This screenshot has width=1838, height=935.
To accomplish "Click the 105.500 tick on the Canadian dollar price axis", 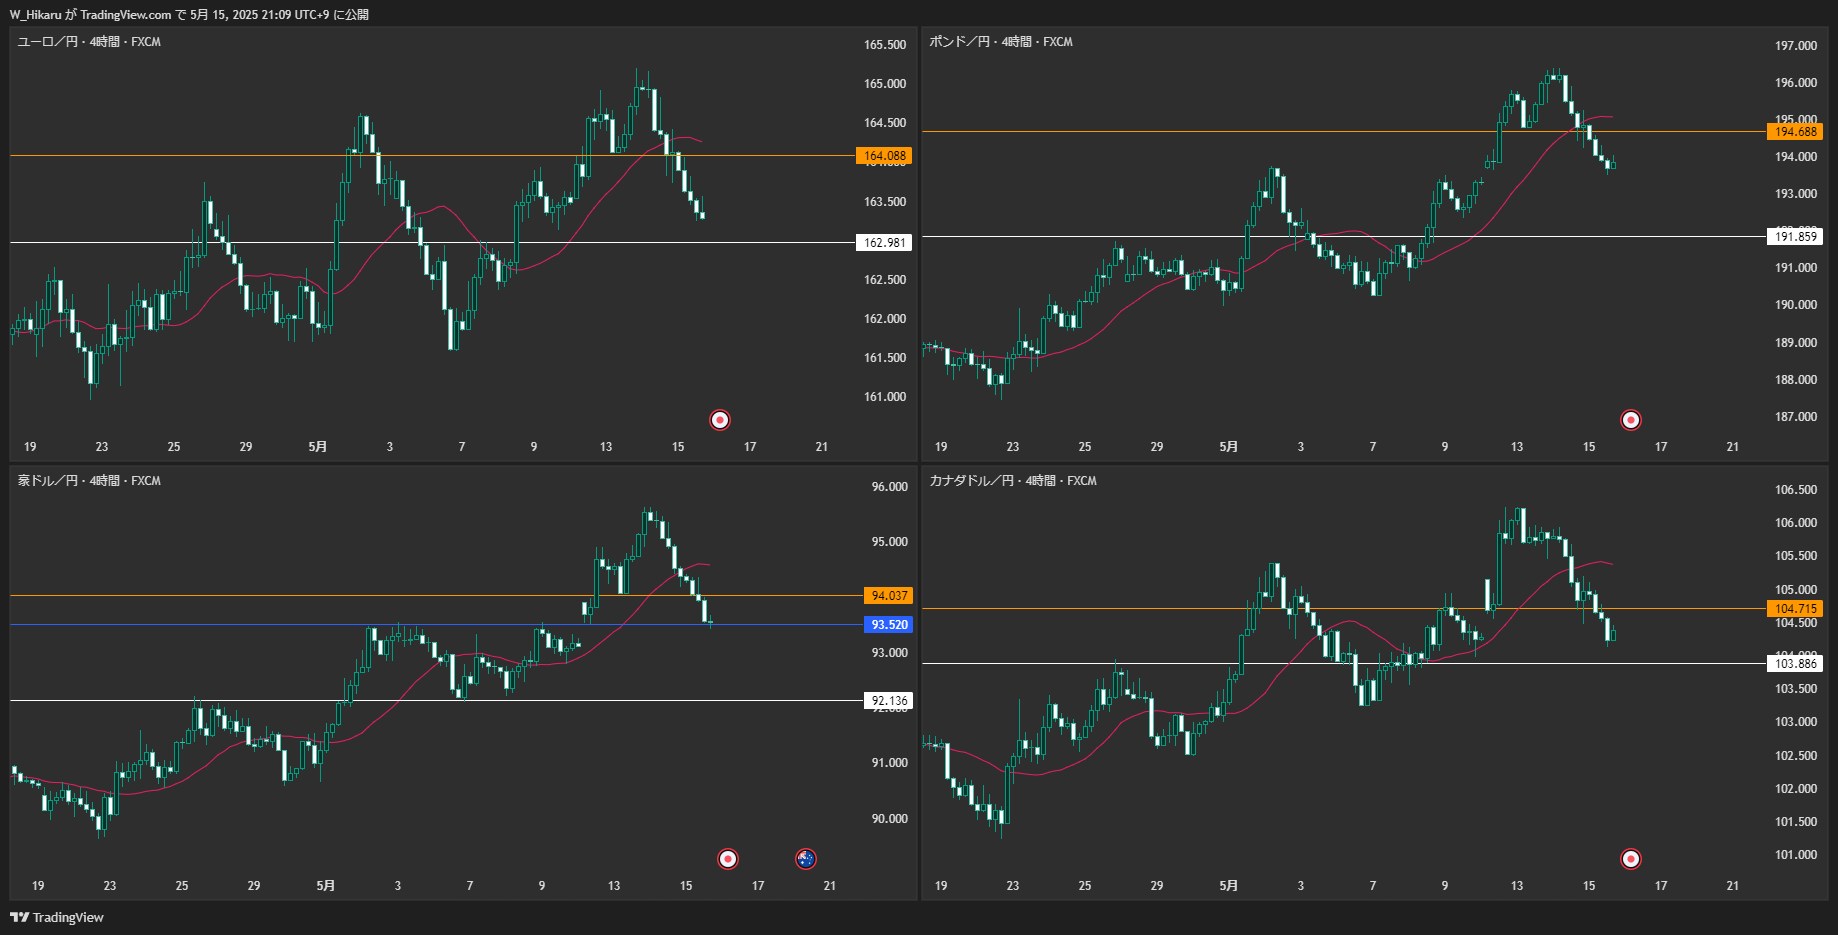I will [x=1796, y=556].
